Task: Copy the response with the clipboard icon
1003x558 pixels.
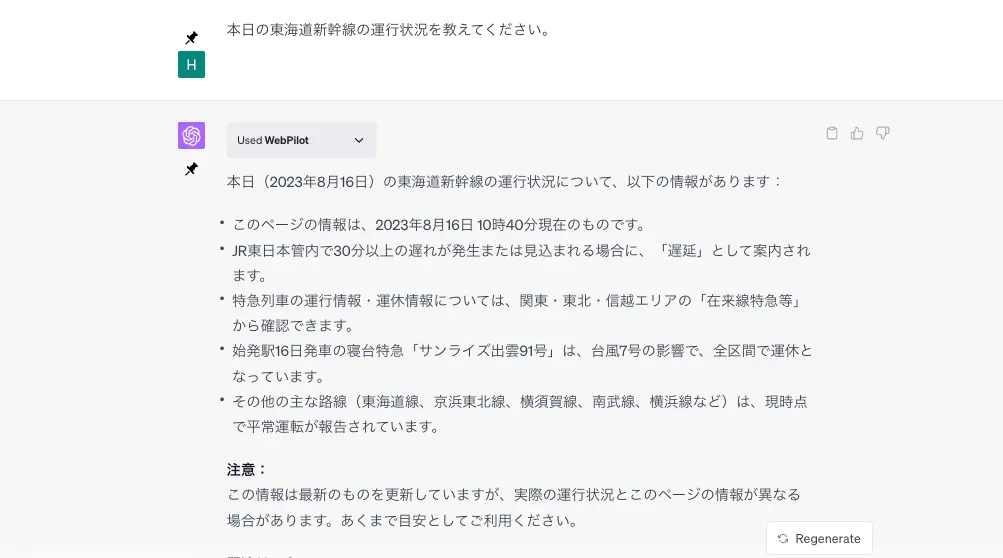Action: click(x=832, y=133)
